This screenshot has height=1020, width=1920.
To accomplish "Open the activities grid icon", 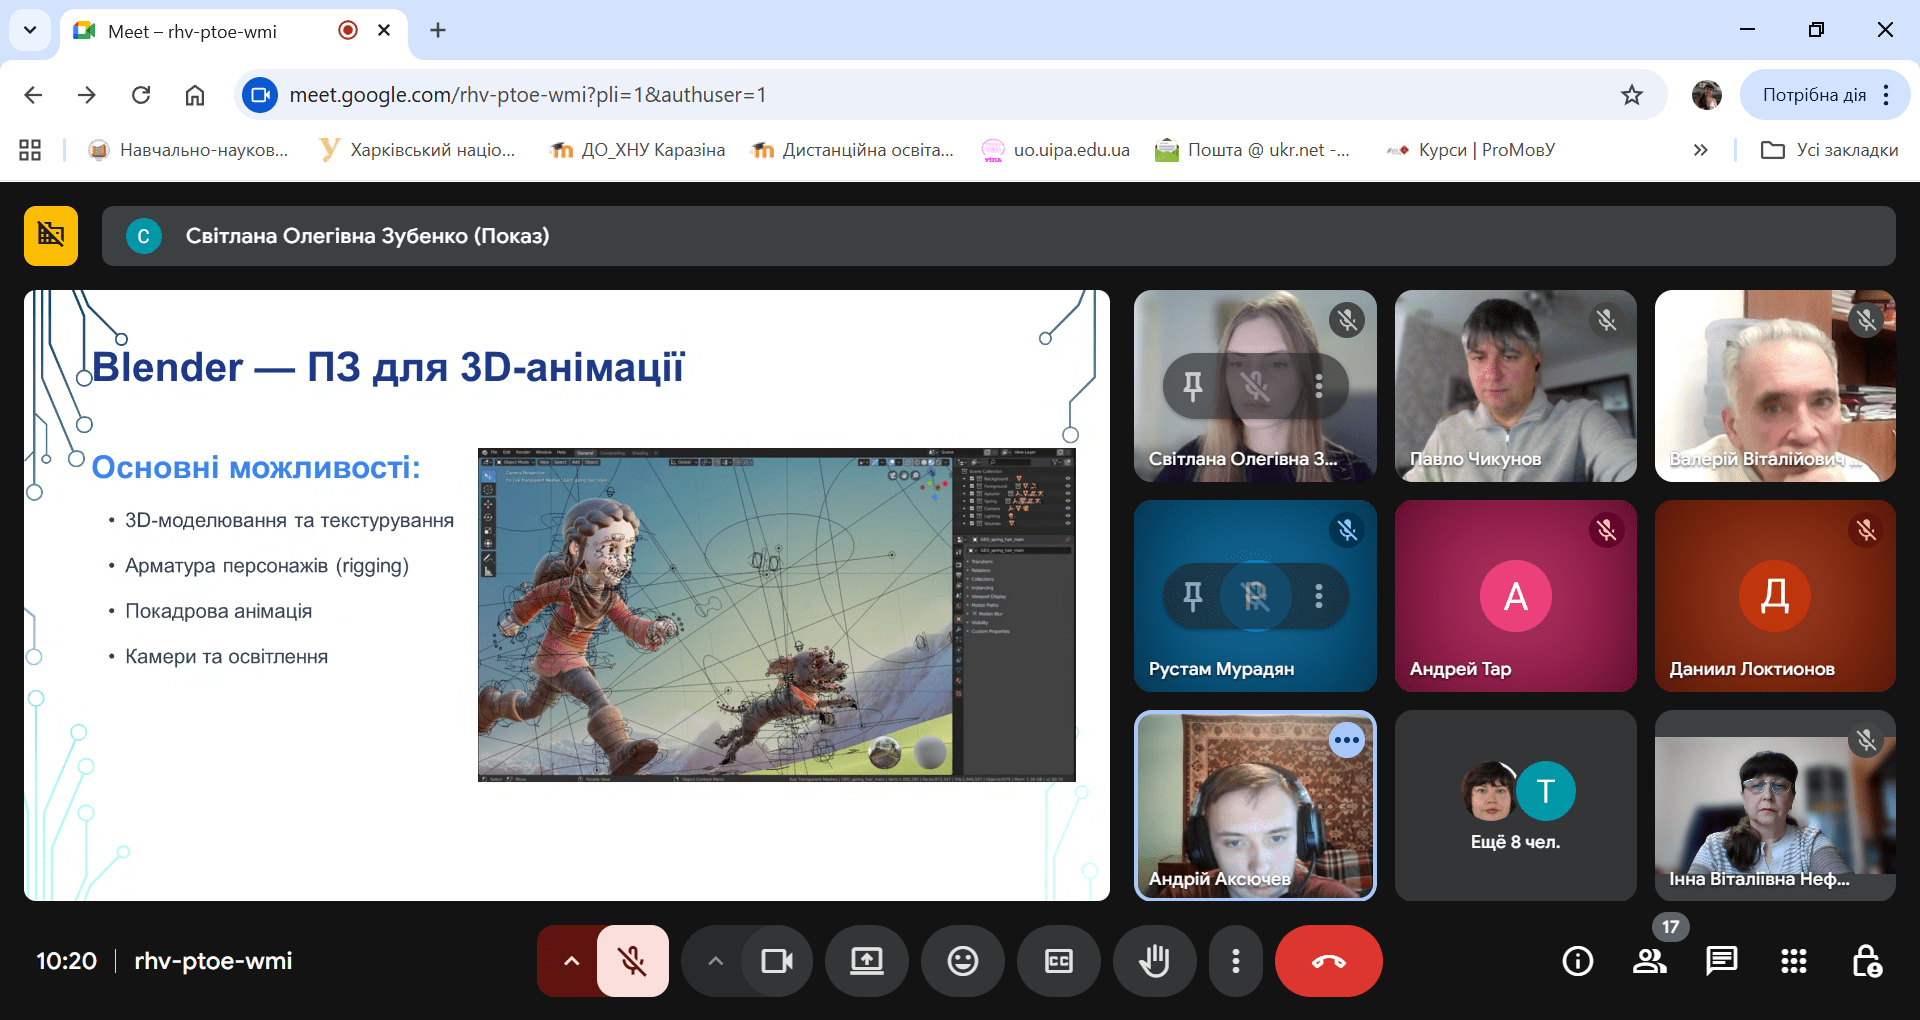I will pos(1793,961).
